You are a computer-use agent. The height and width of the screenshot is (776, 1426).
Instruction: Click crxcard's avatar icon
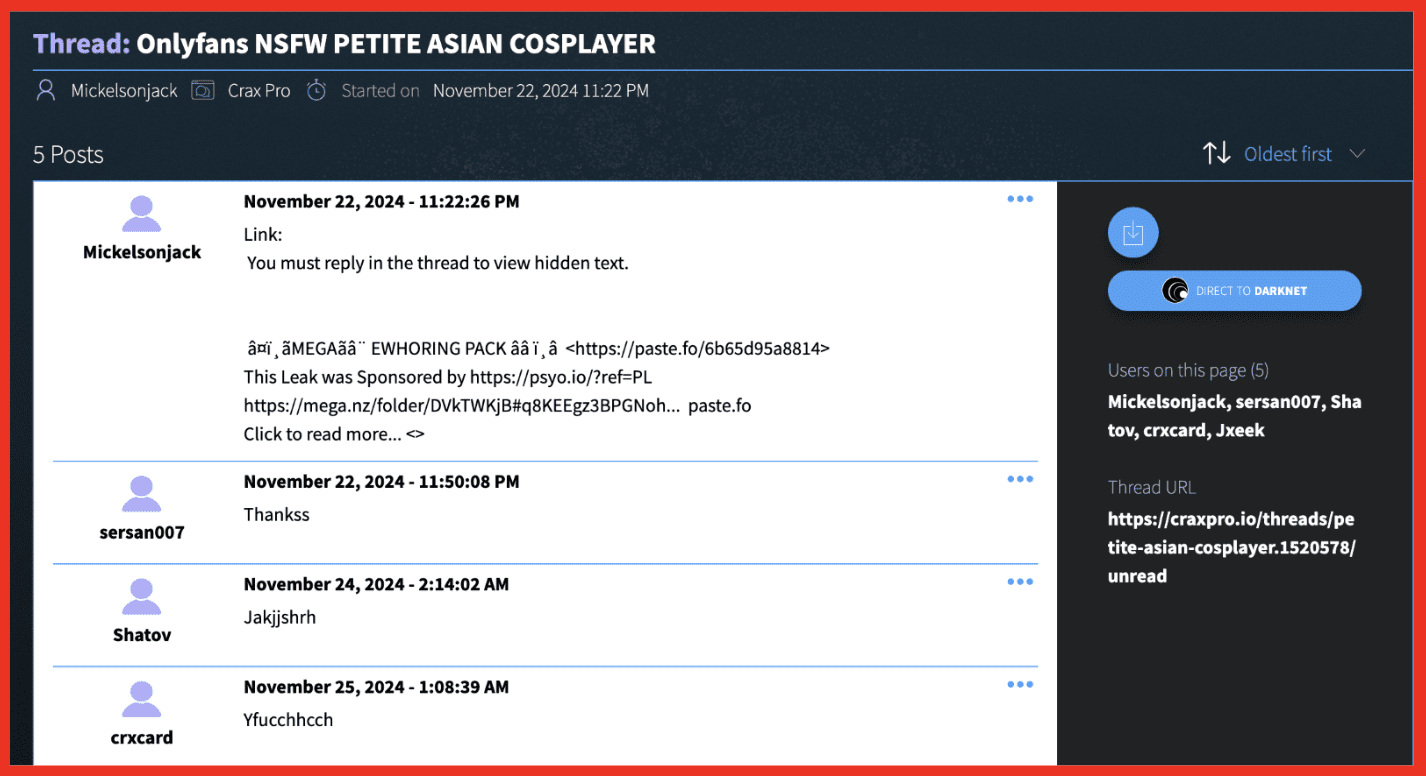pyautogui.click(x=142, y=701)
